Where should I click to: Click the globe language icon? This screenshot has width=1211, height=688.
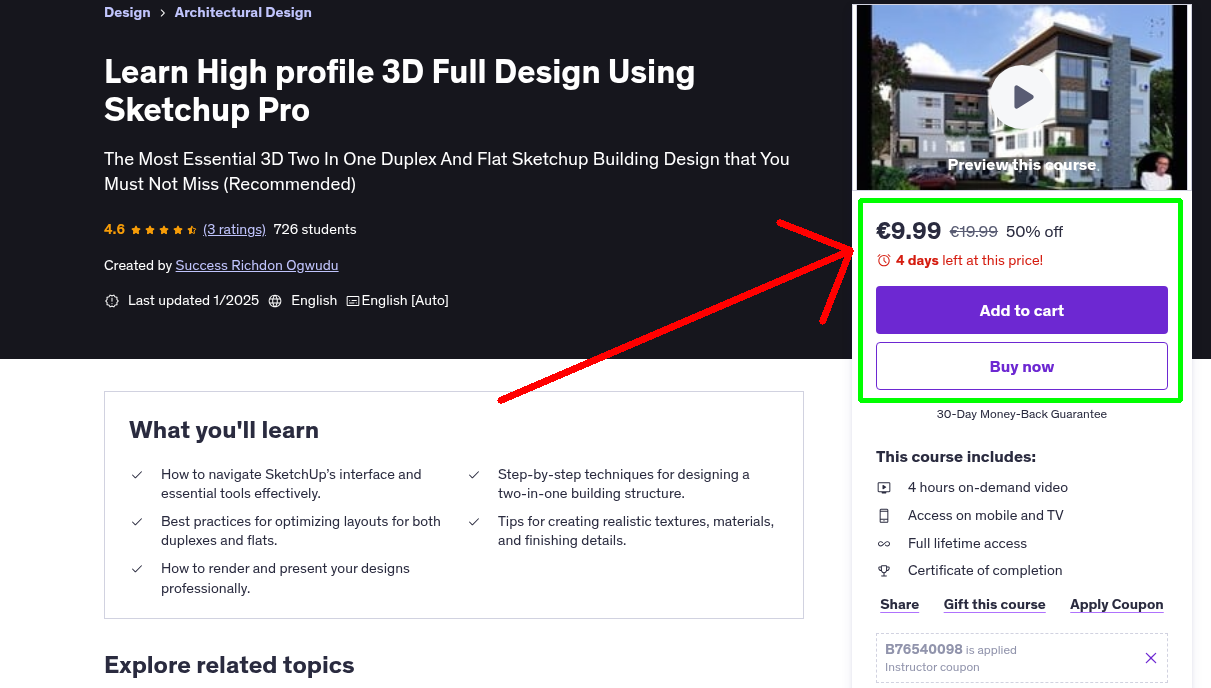[275, 300]
